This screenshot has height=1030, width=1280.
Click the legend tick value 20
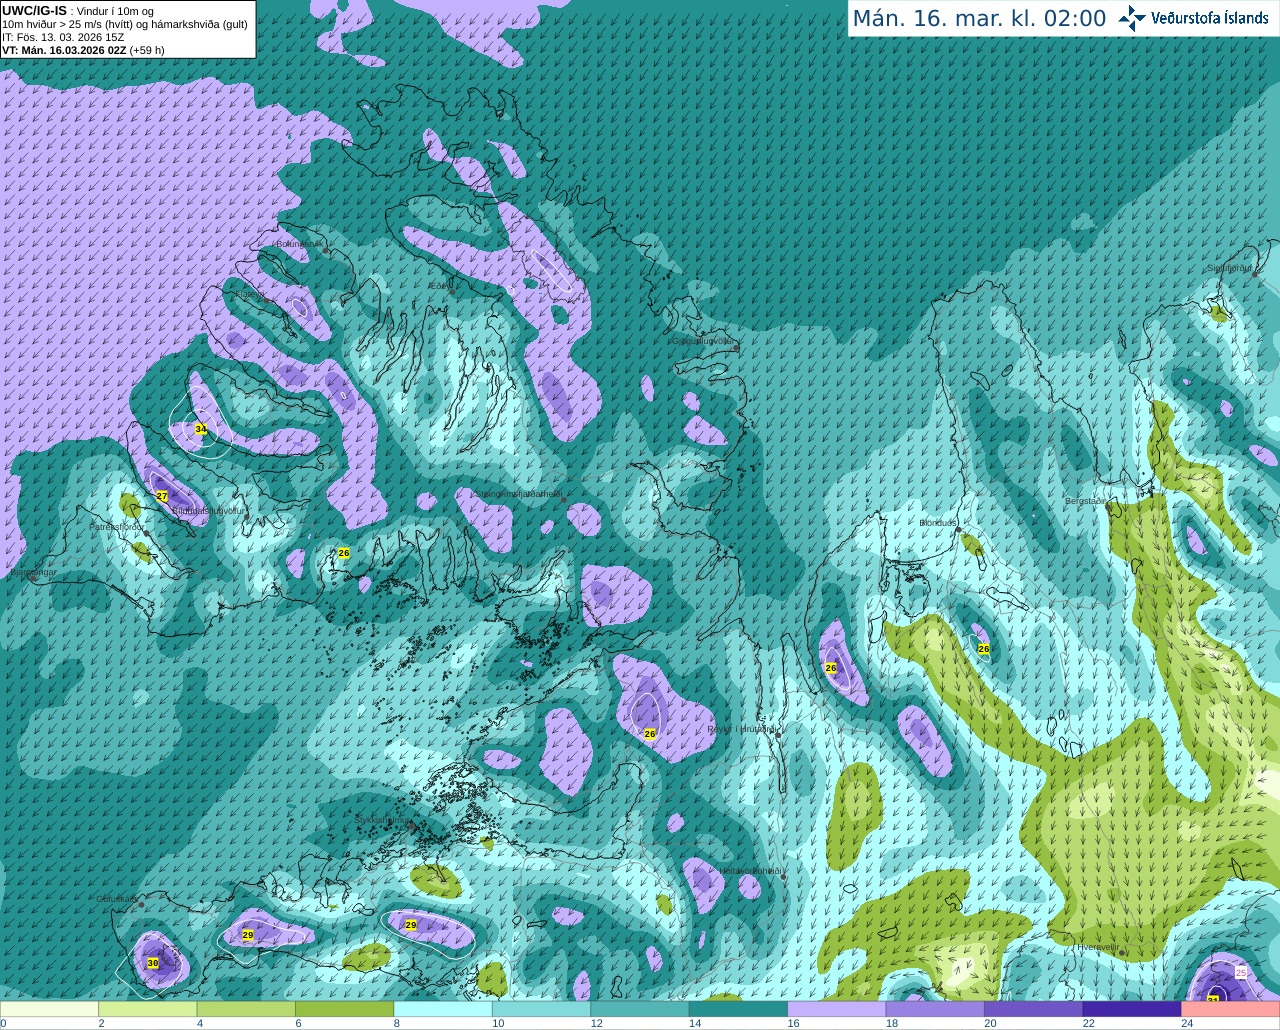(990, 1023)
